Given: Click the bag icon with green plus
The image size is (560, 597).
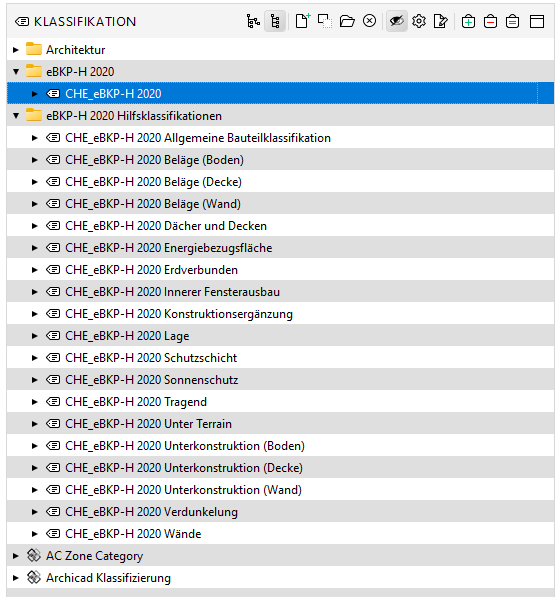Looking at the screenshot, I should pos(468,21).
